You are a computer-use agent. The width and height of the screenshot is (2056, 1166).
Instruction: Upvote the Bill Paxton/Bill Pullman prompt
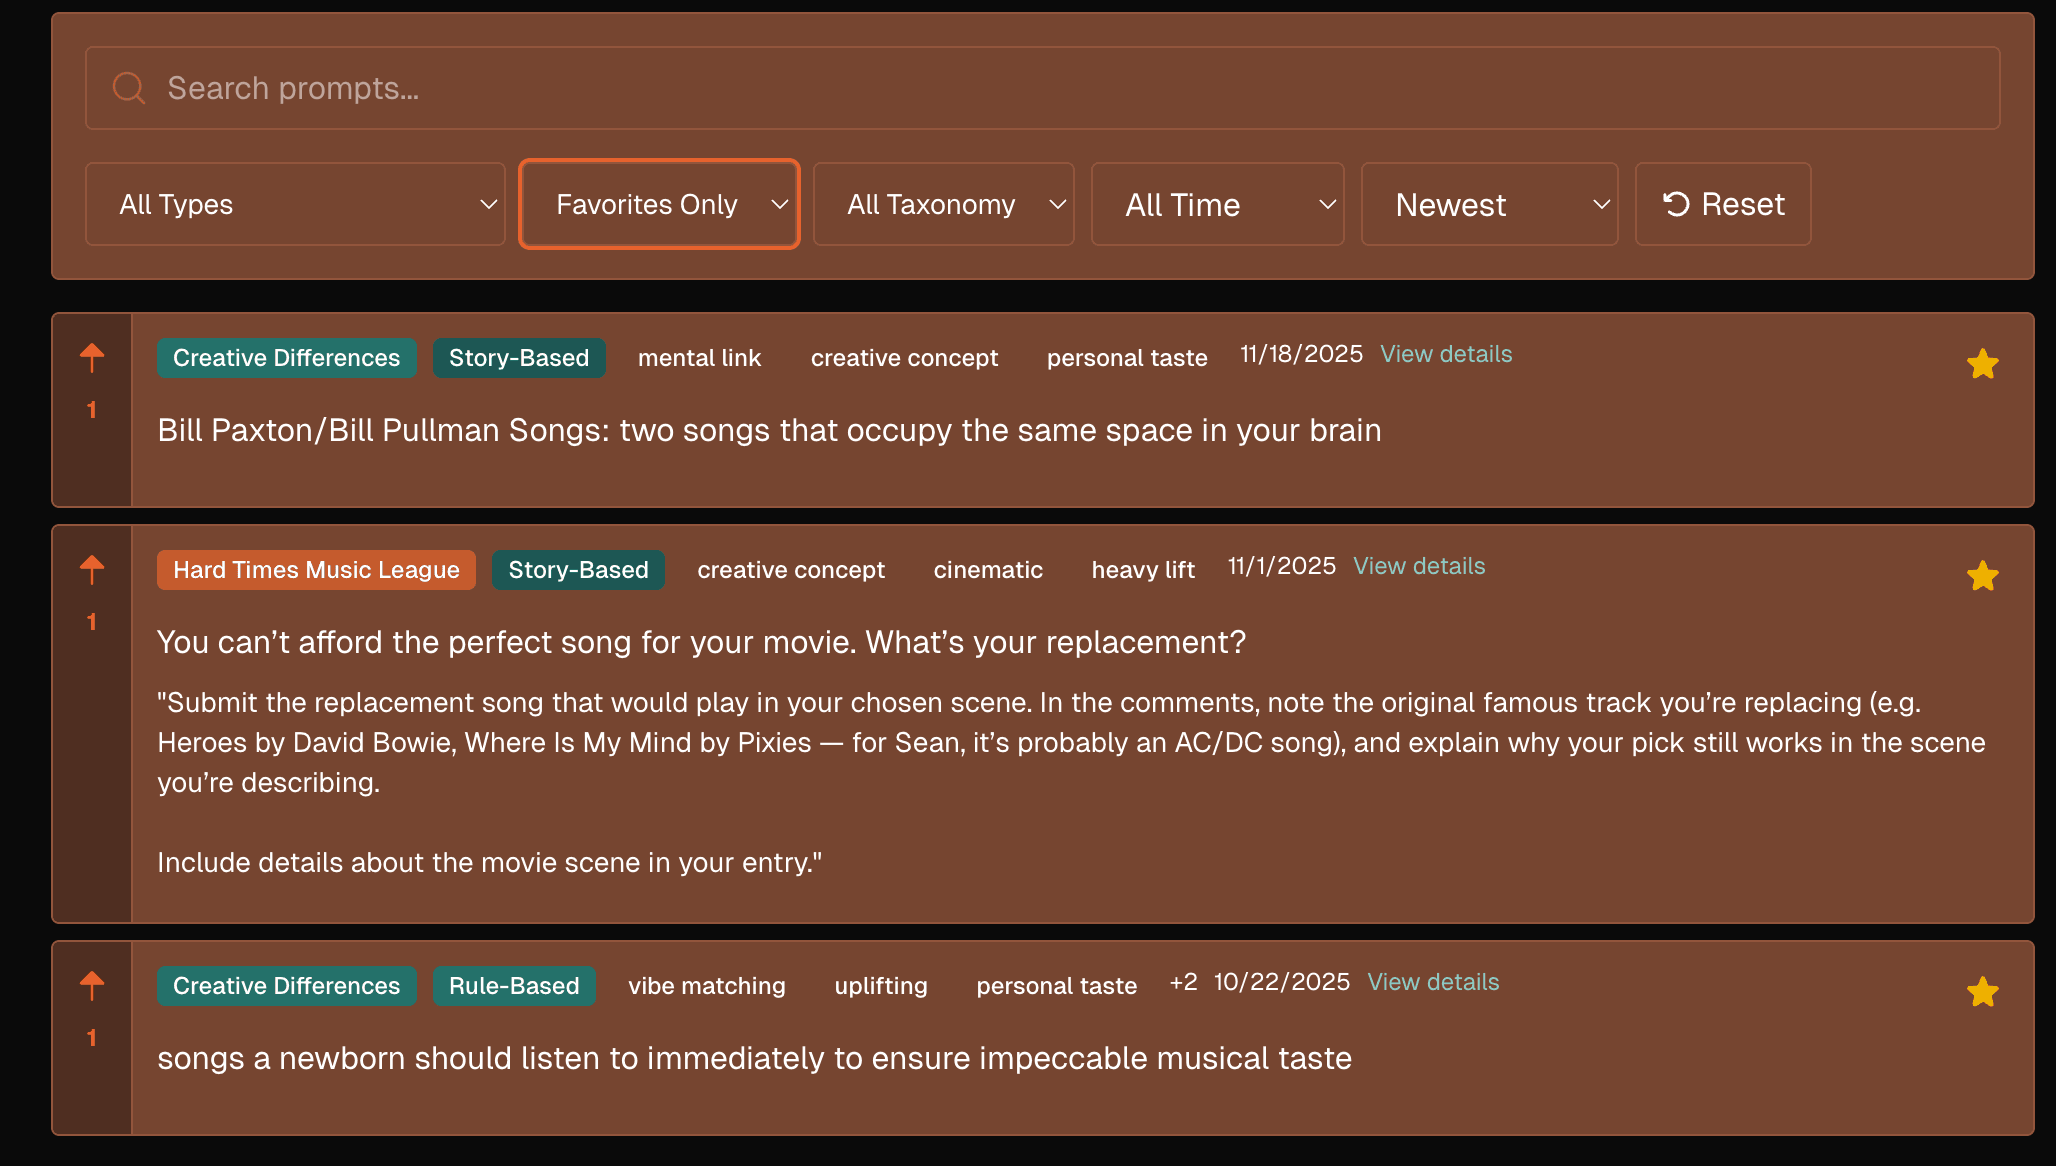[91, 355]
